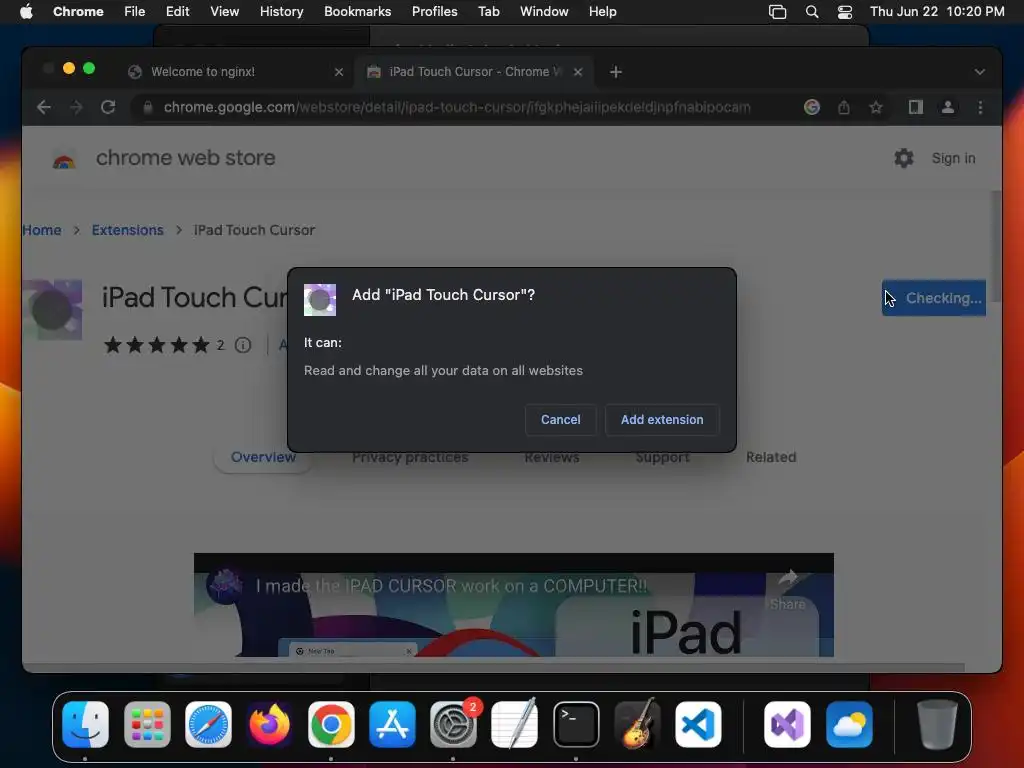This screenshot has height=768, width=1024.
Task: Click the page vertical scrollbar
Action: 995,247
